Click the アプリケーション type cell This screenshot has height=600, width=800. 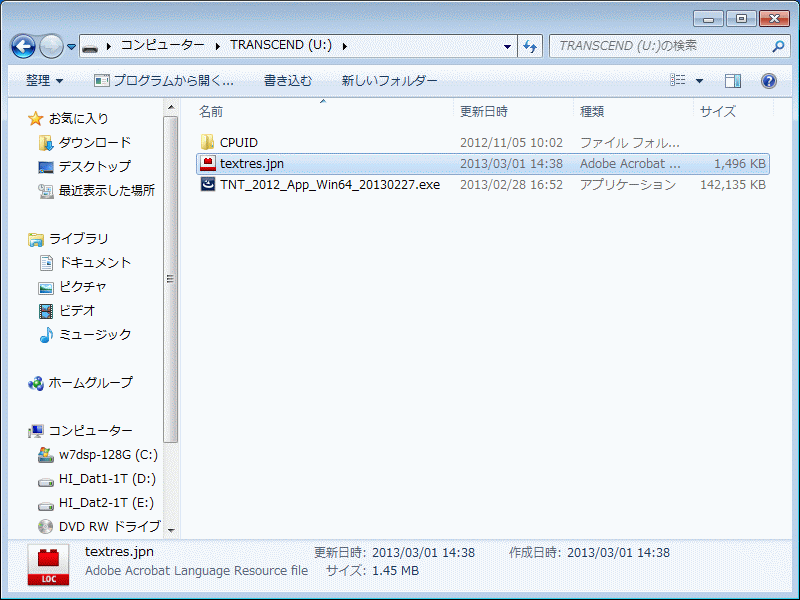(628, 185)
